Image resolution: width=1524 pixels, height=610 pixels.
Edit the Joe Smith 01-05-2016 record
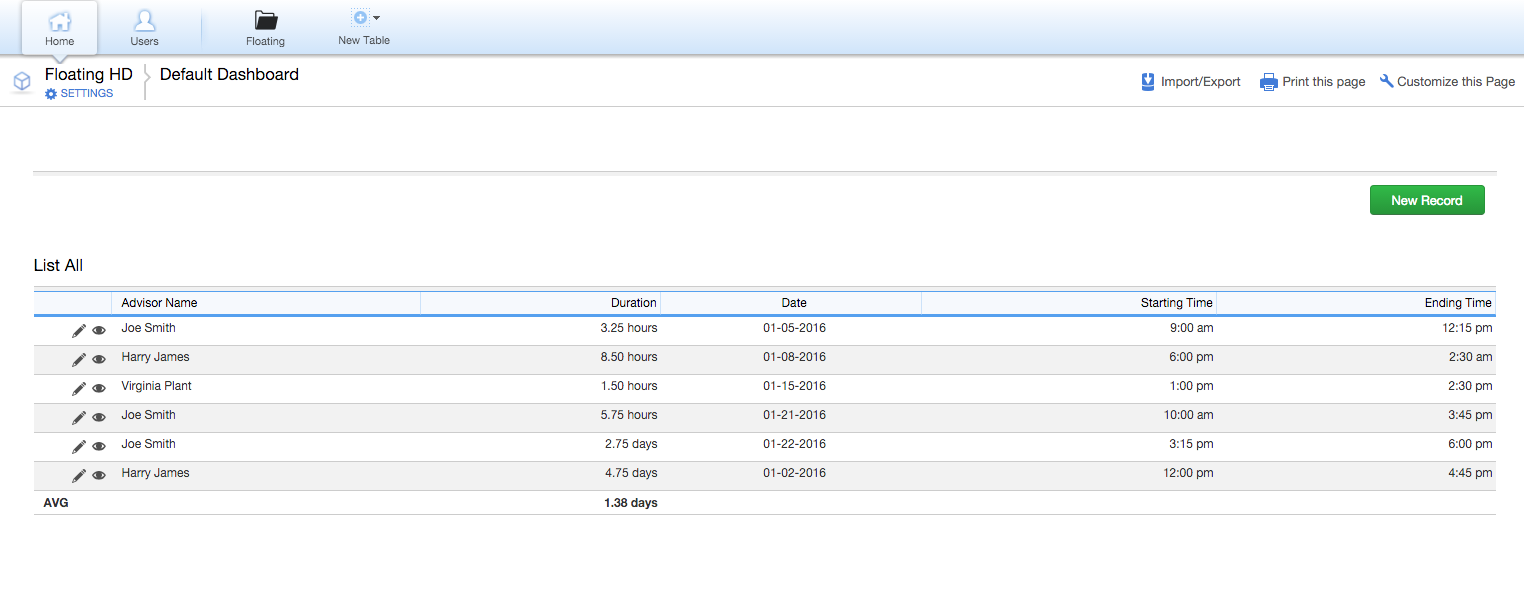(79, 331)
